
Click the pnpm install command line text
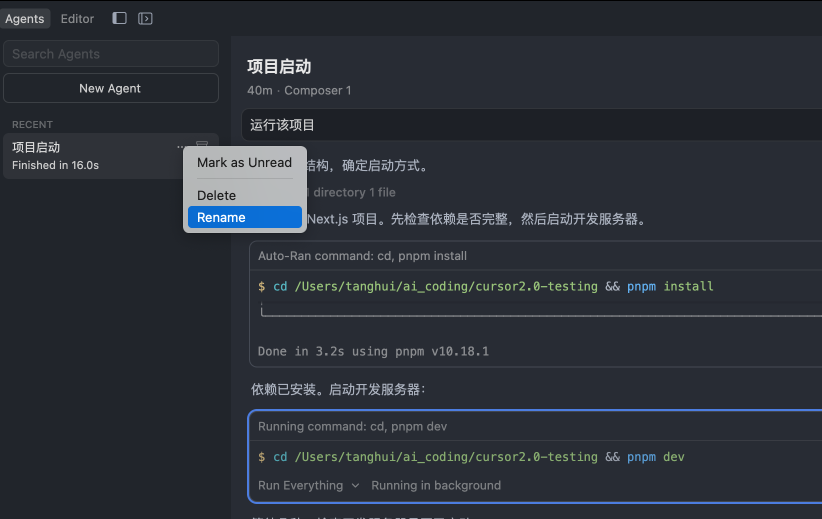pyautogui.click(x=493, y=286)
